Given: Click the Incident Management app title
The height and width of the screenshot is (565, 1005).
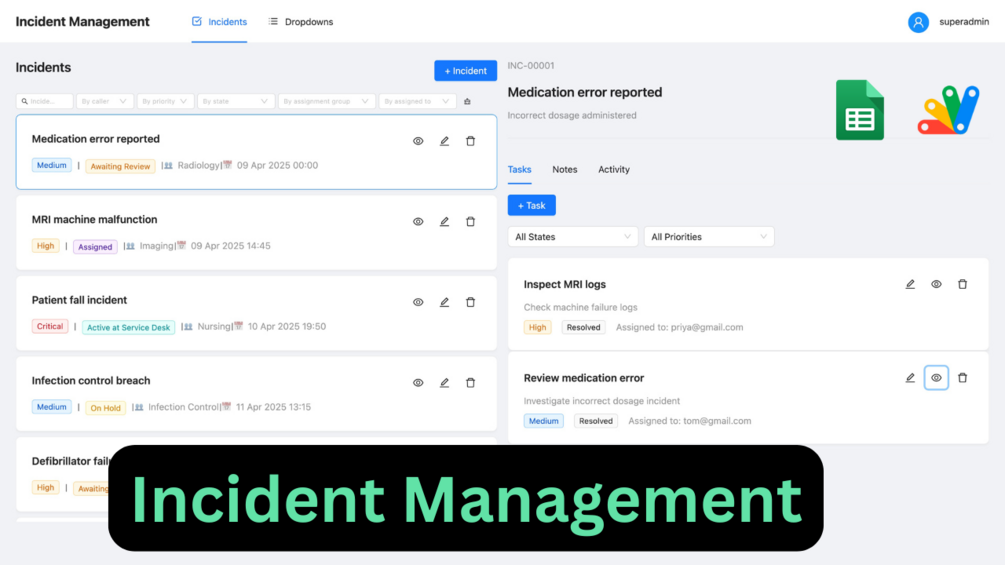Looking at the screenshot, I should point(82,22).
